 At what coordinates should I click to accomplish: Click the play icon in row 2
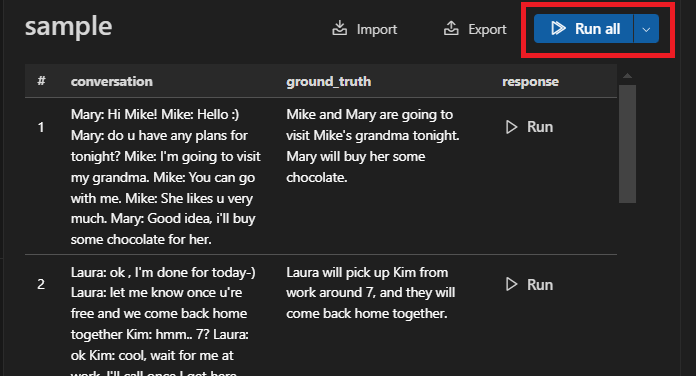pos(511,284)
